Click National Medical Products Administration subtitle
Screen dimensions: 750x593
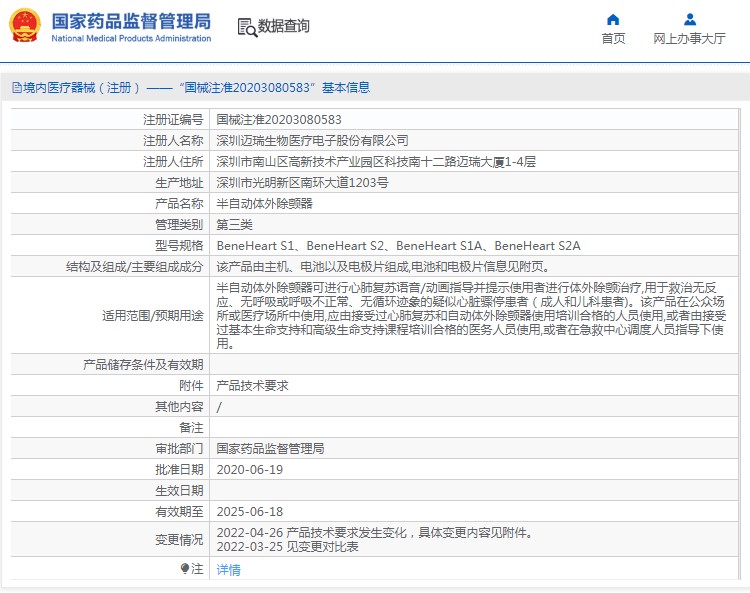[x=131, y=38]
